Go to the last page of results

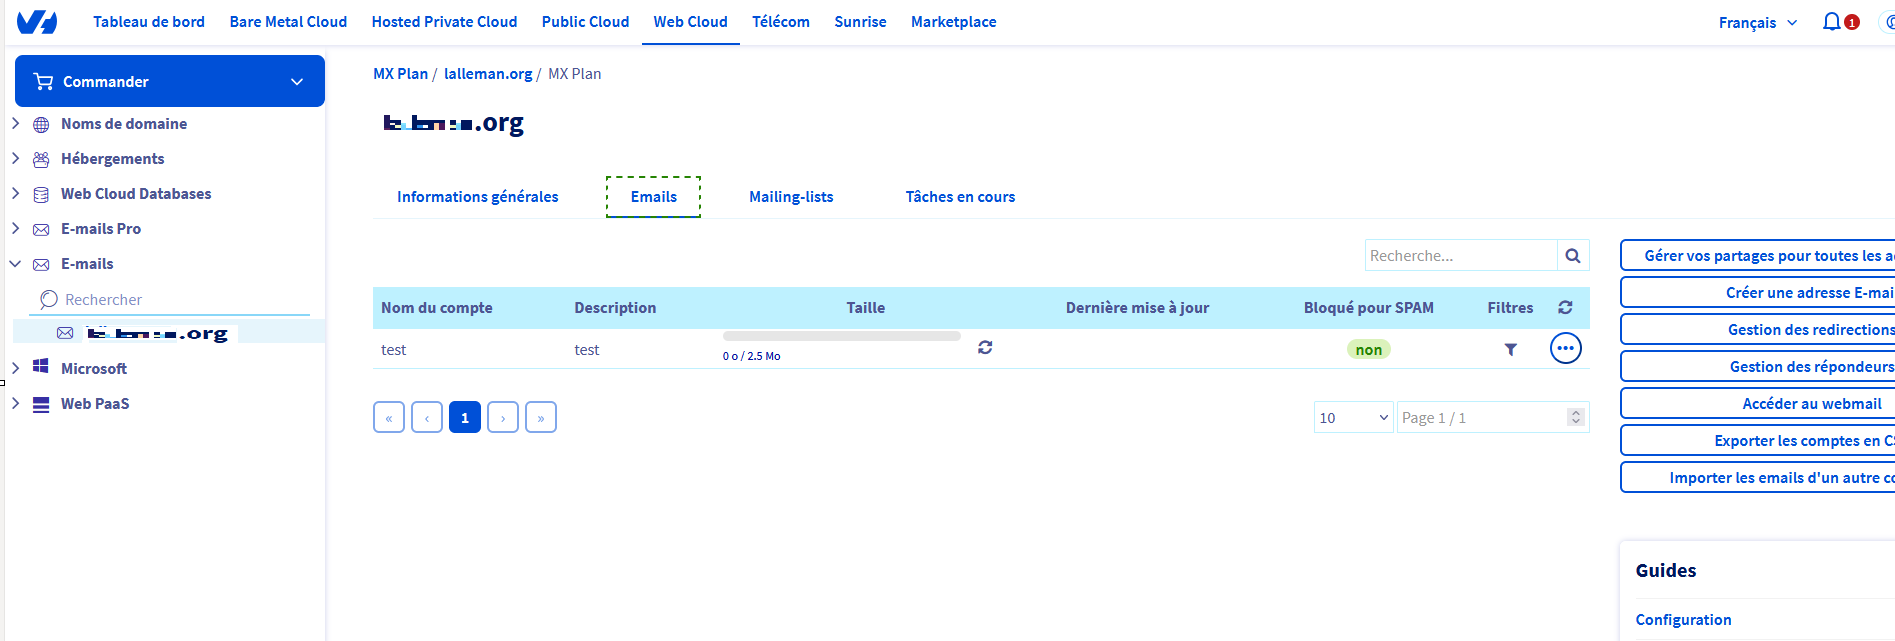coord(541,417)
